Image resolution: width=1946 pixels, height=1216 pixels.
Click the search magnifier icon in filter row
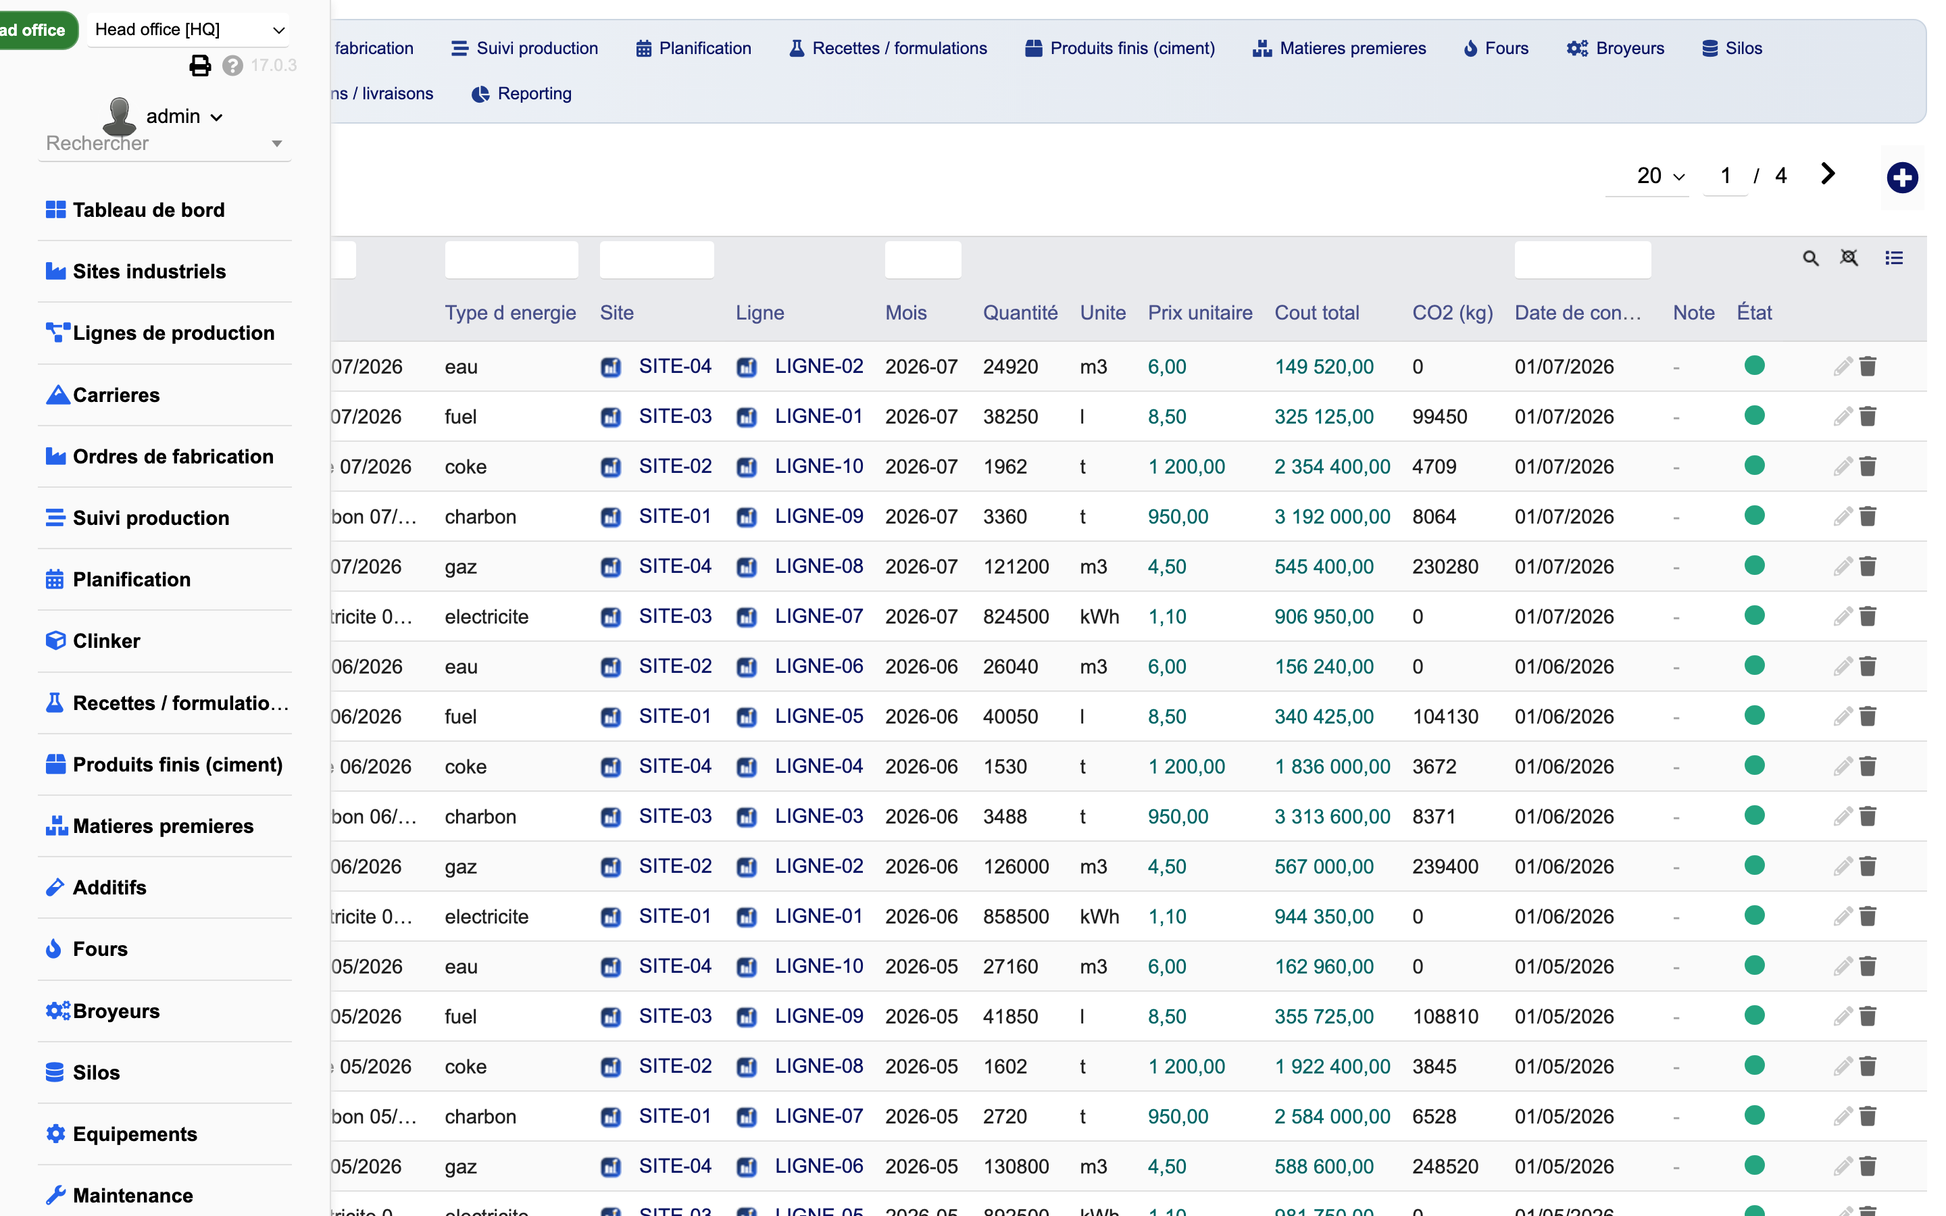pos(1810,258)
